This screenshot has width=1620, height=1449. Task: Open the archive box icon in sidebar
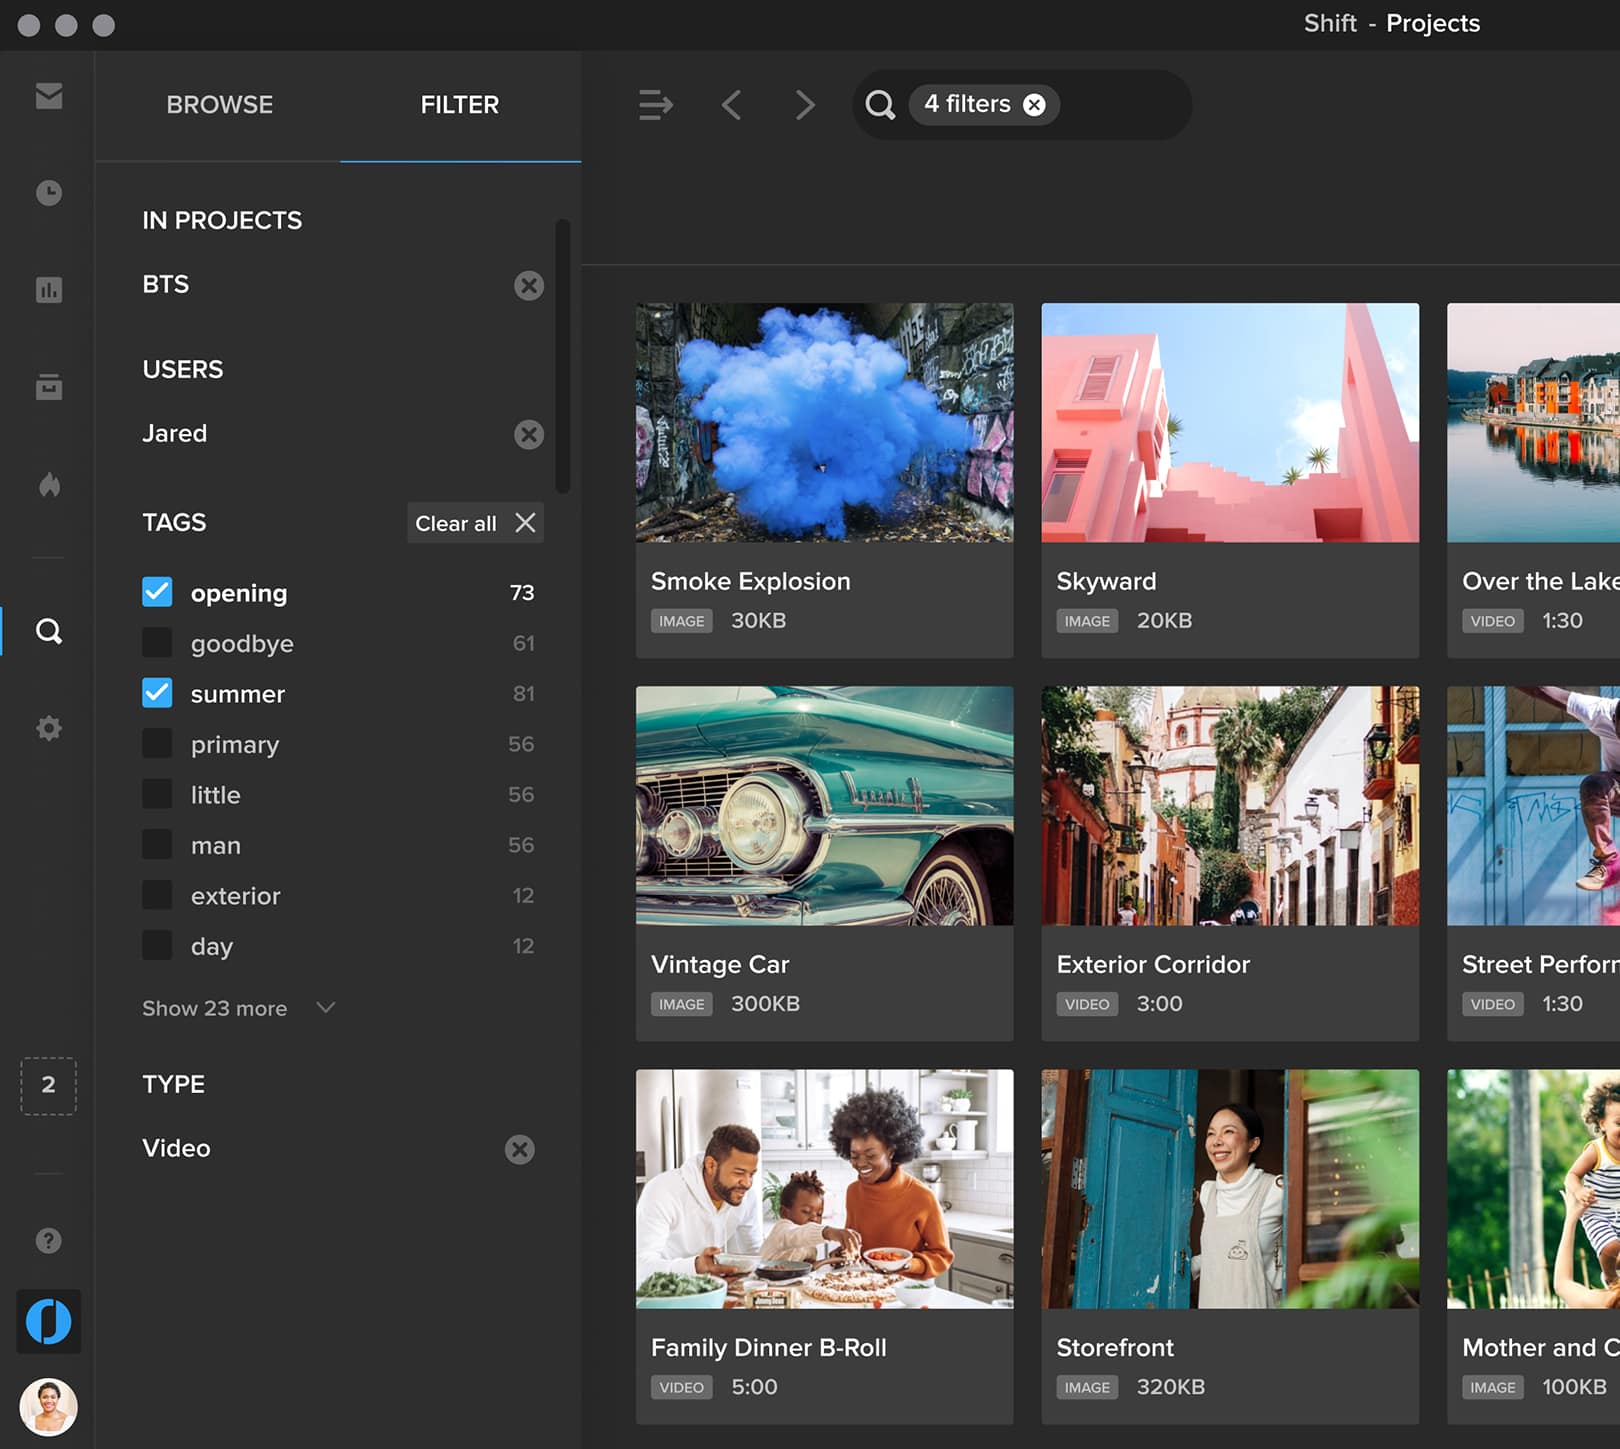48,387
